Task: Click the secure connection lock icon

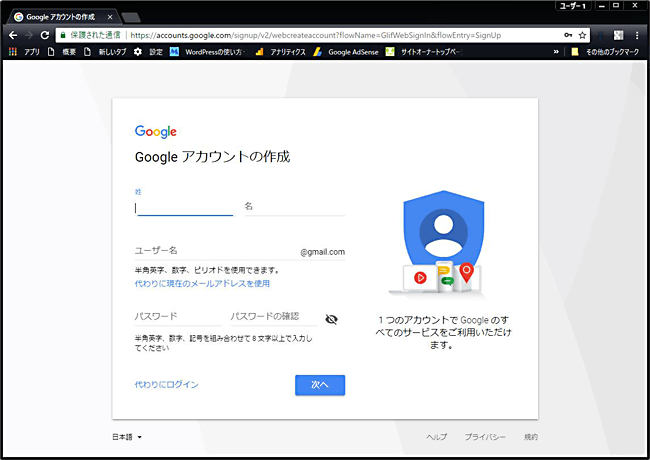Action: tap(63, 35)
